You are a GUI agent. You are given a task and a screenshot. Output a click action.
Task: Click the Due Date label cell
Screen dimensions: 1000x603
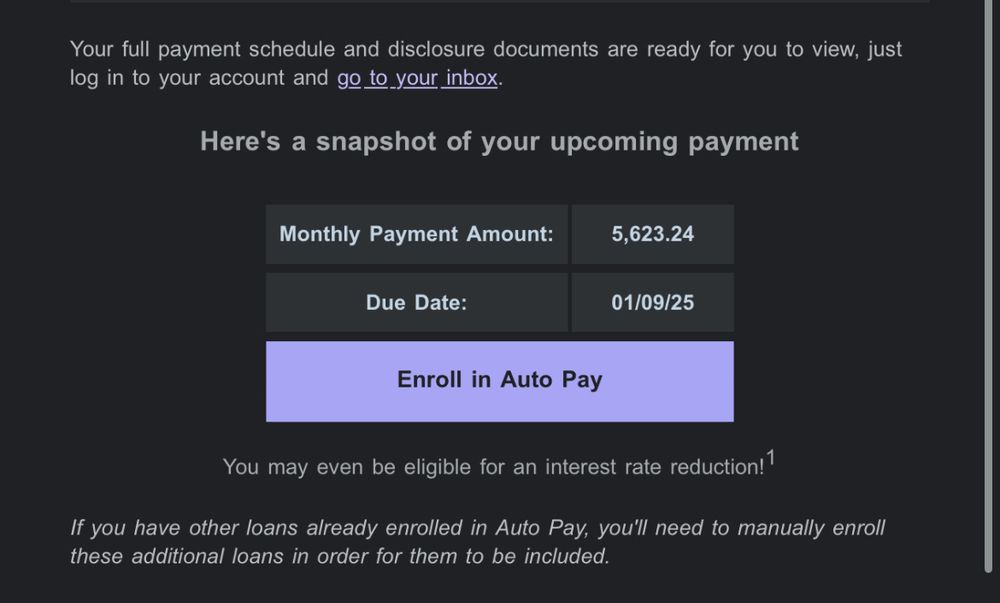pyautogui.click(x=416, y=303)
